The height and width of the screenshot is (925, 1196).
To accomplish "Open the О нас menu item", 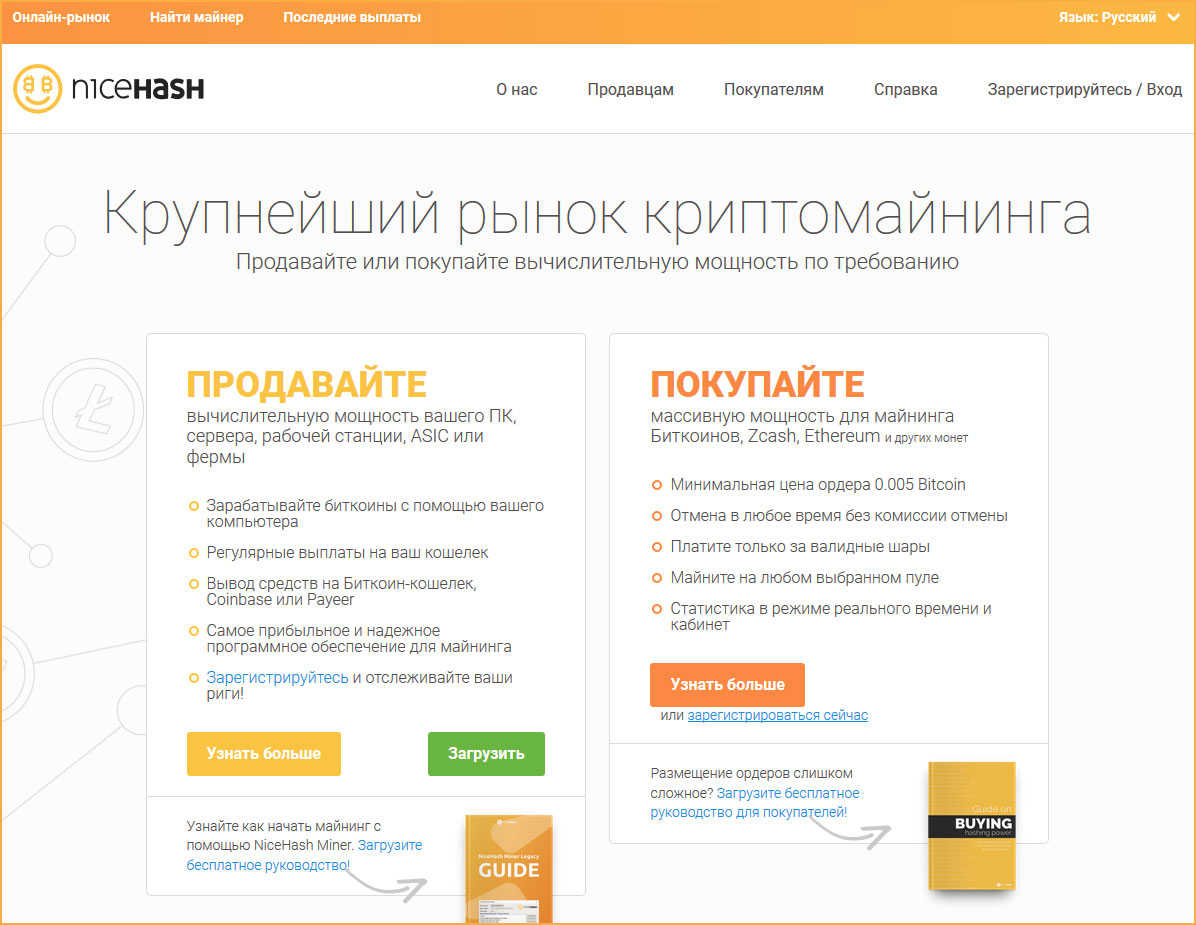I will [x=517, y=89].
